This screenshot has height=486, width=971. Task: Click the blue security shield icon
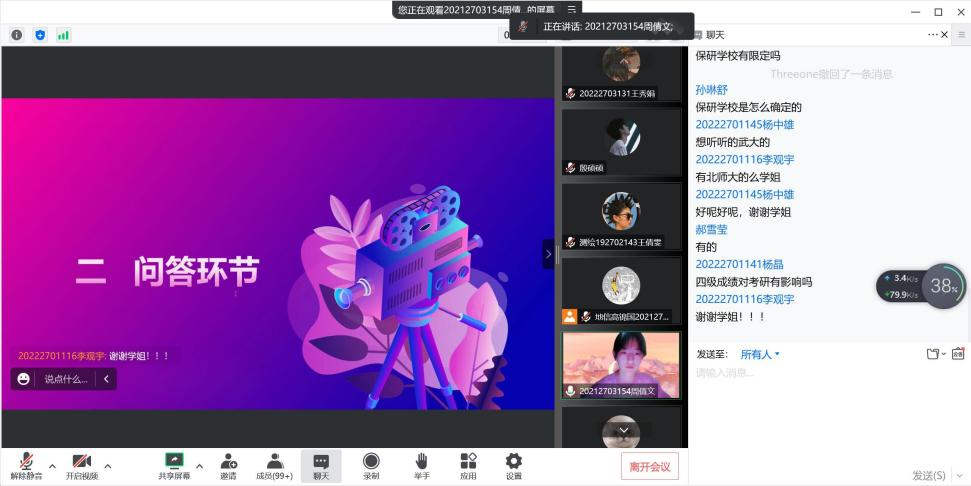click(40, 35)
